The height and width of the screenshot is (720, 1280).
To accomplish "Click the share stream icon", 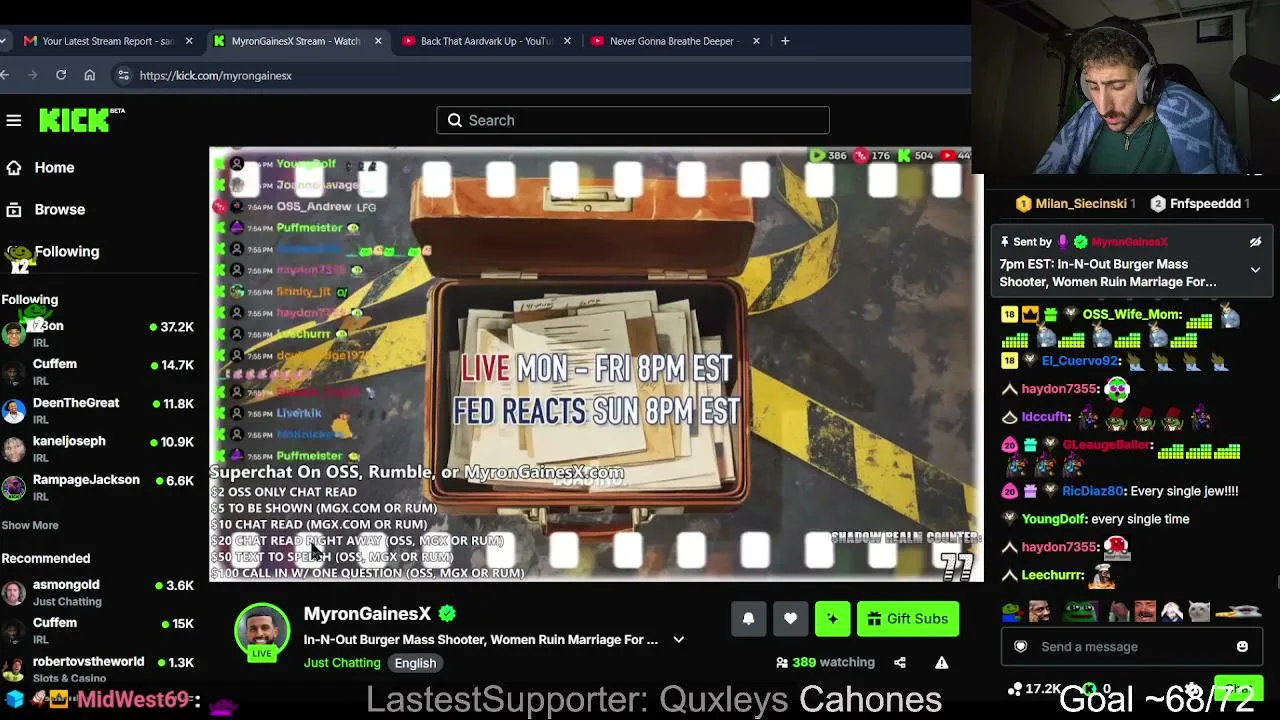I will [x=900, y=662].
